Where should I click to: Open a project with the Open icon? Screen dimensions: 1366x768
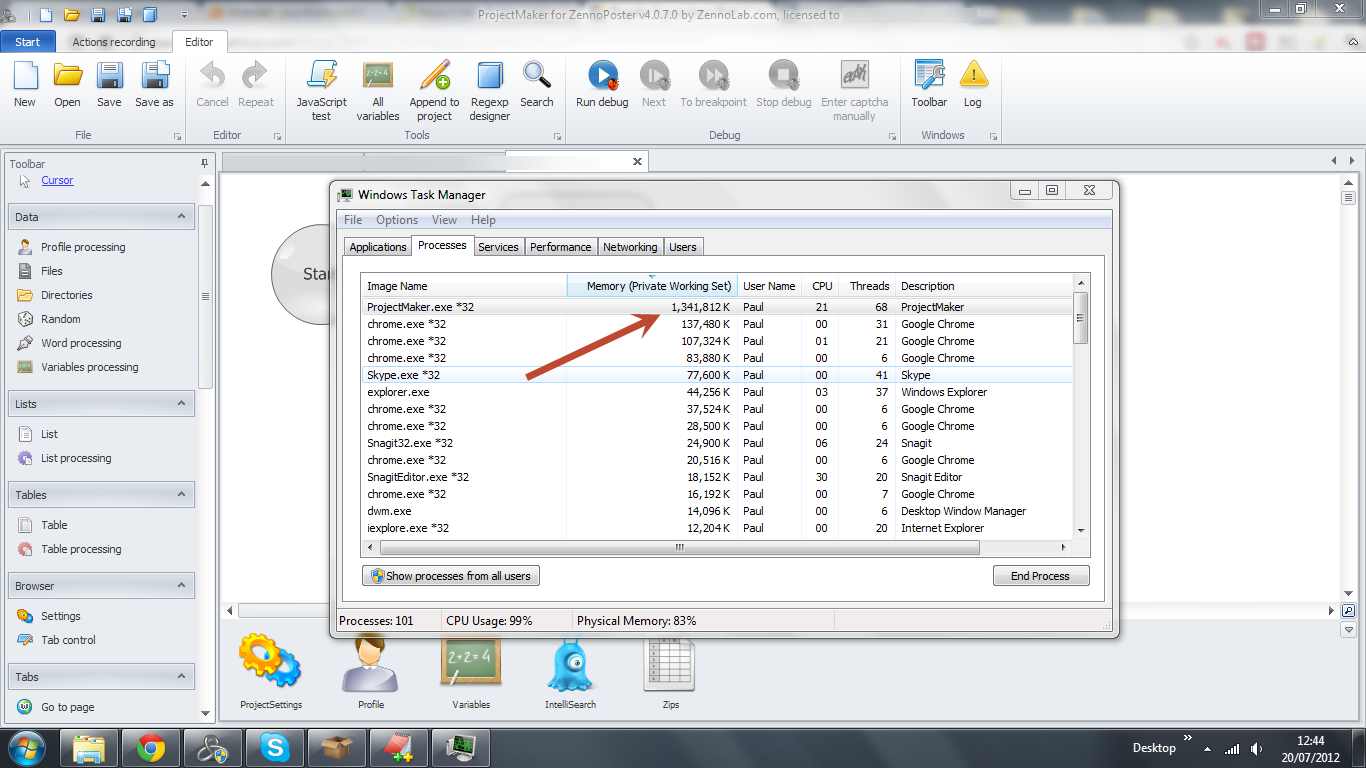tap(67, 76)
